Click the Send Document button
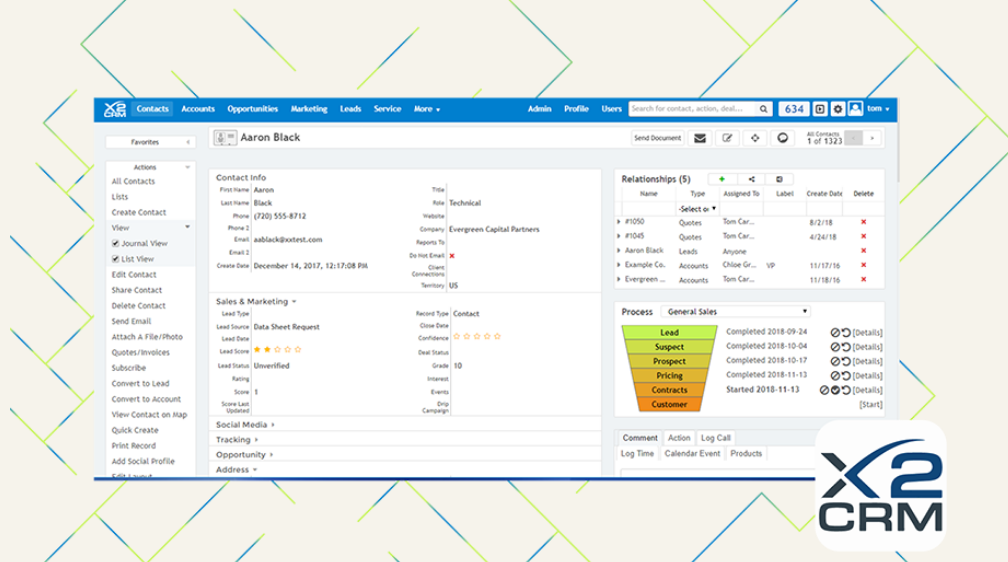Image resolution: width=1008 pixels, height=562 pixels. pyautogui.click(x=657, y=138)
